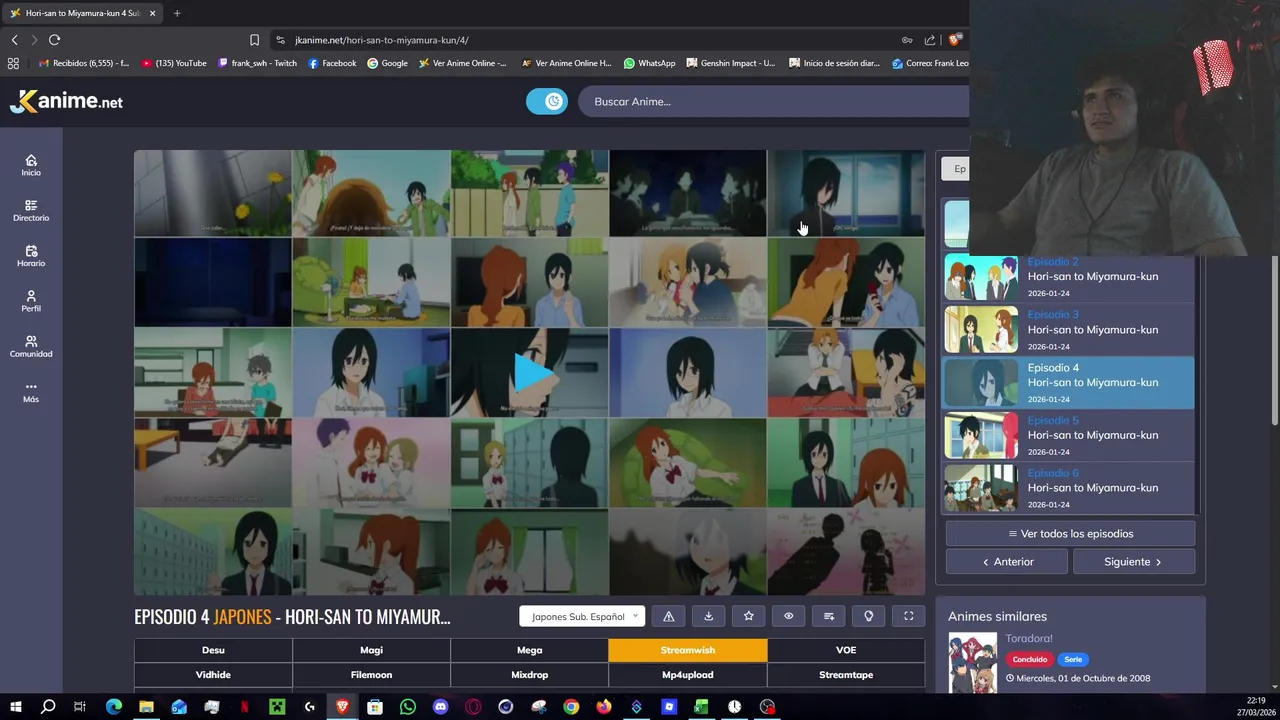The width and height of the screenshot is (1280, 720).
Task: Open Episodio 3 in the episode list
Action: 1069,330
